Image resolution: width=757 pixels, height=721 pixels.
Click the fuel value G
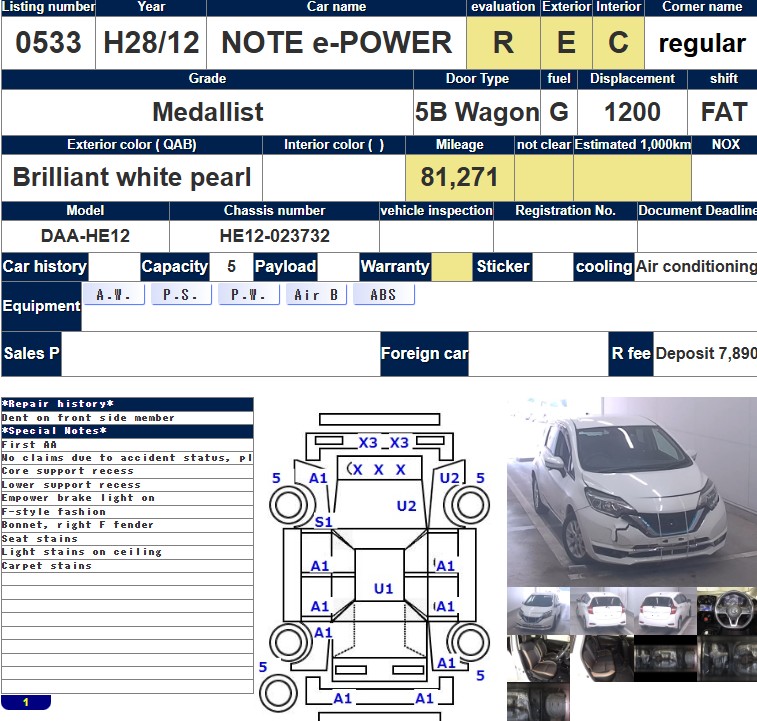pos(559,112)
